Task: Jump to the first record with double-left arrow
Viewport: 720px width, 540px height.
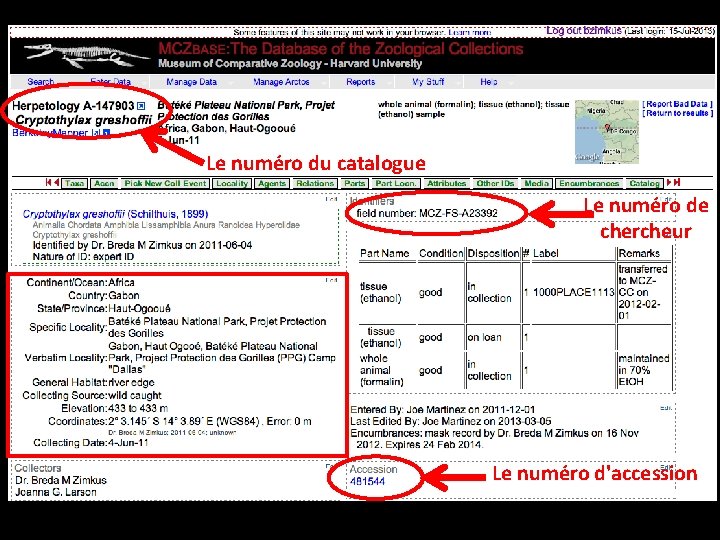Action: 48,183
